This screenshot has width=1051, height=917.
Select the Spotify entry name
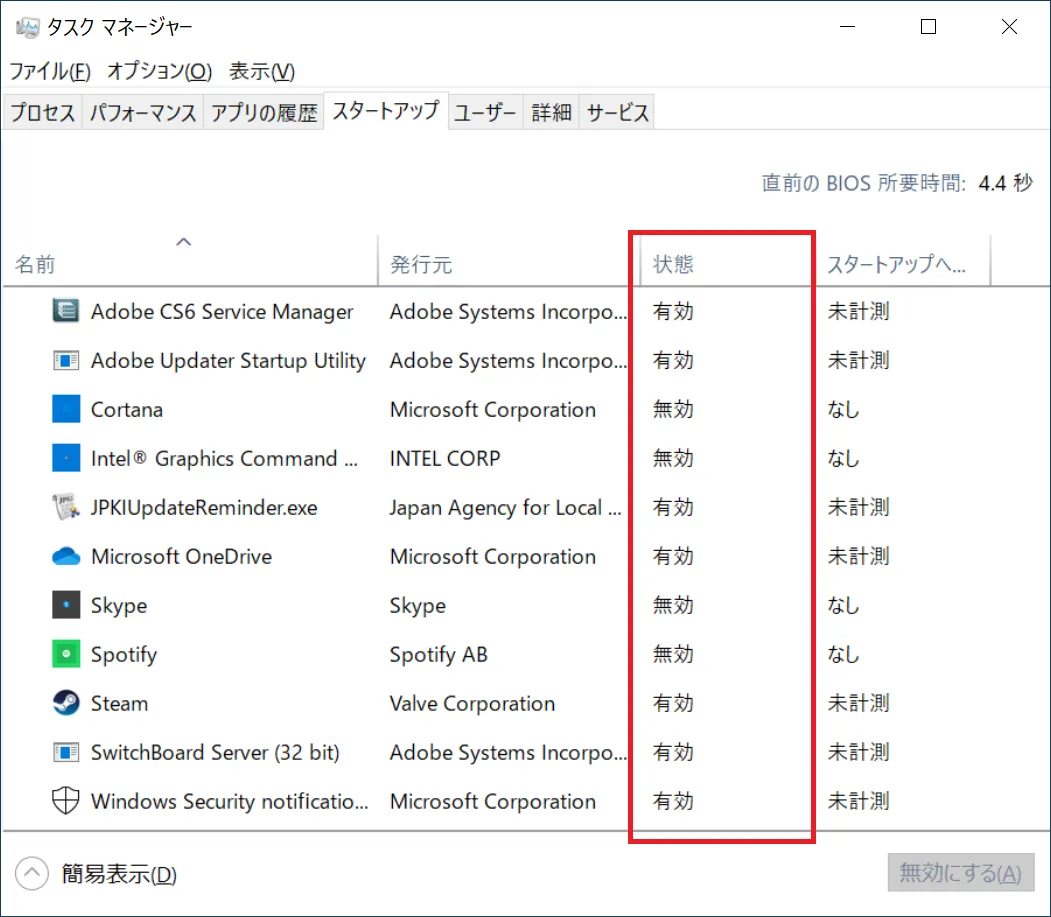pos(123,655)
